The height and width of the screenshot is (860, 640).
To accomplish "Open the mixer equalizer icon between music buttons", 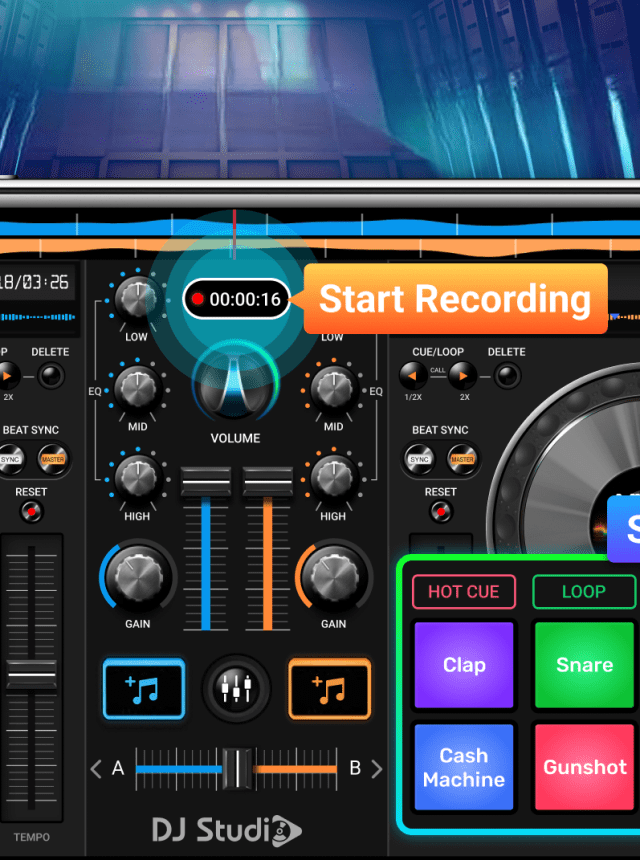I will pyautogui.click(x=237, y=688).
